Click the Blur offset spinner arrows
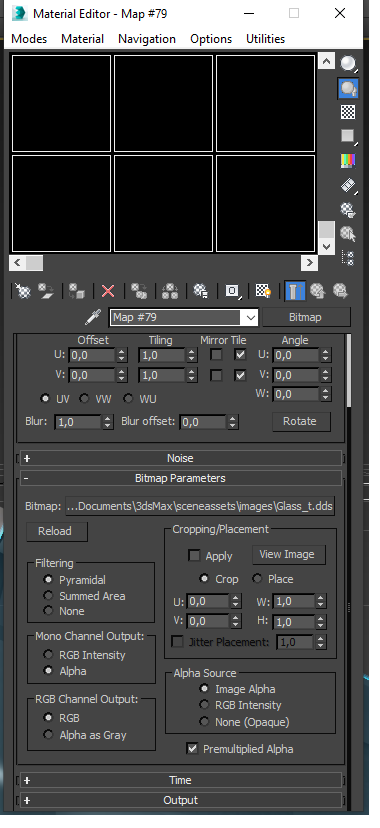 [x=232, y=422]
